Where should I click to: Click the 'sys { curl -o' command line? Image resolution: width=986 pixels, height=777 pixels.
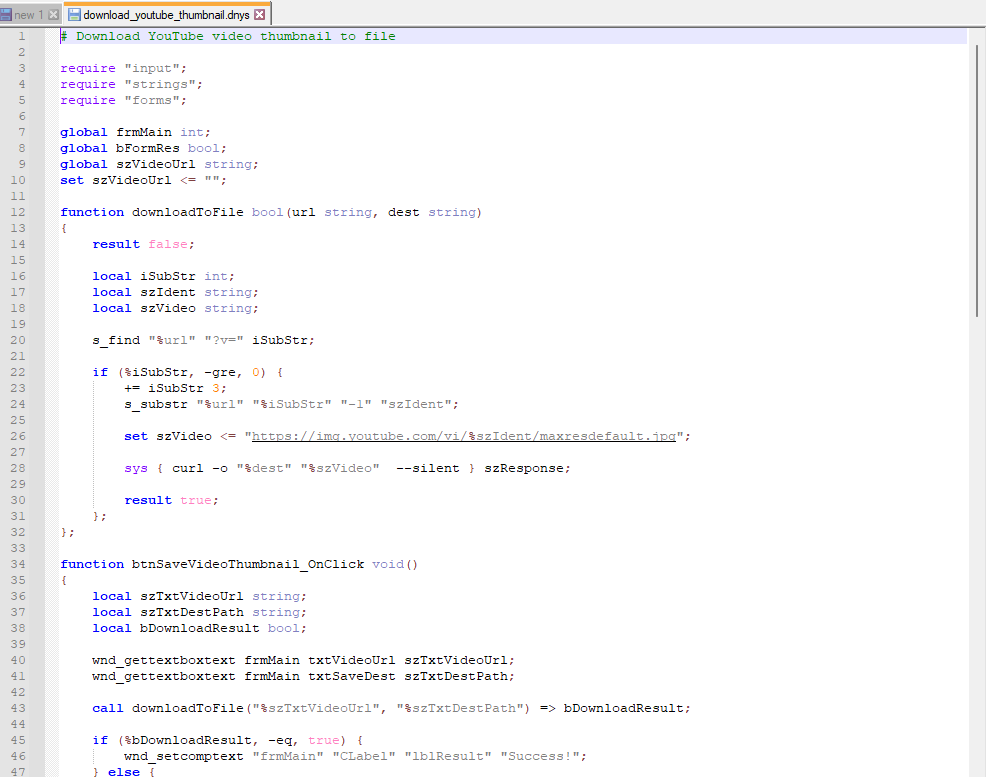tap(347, 468)
